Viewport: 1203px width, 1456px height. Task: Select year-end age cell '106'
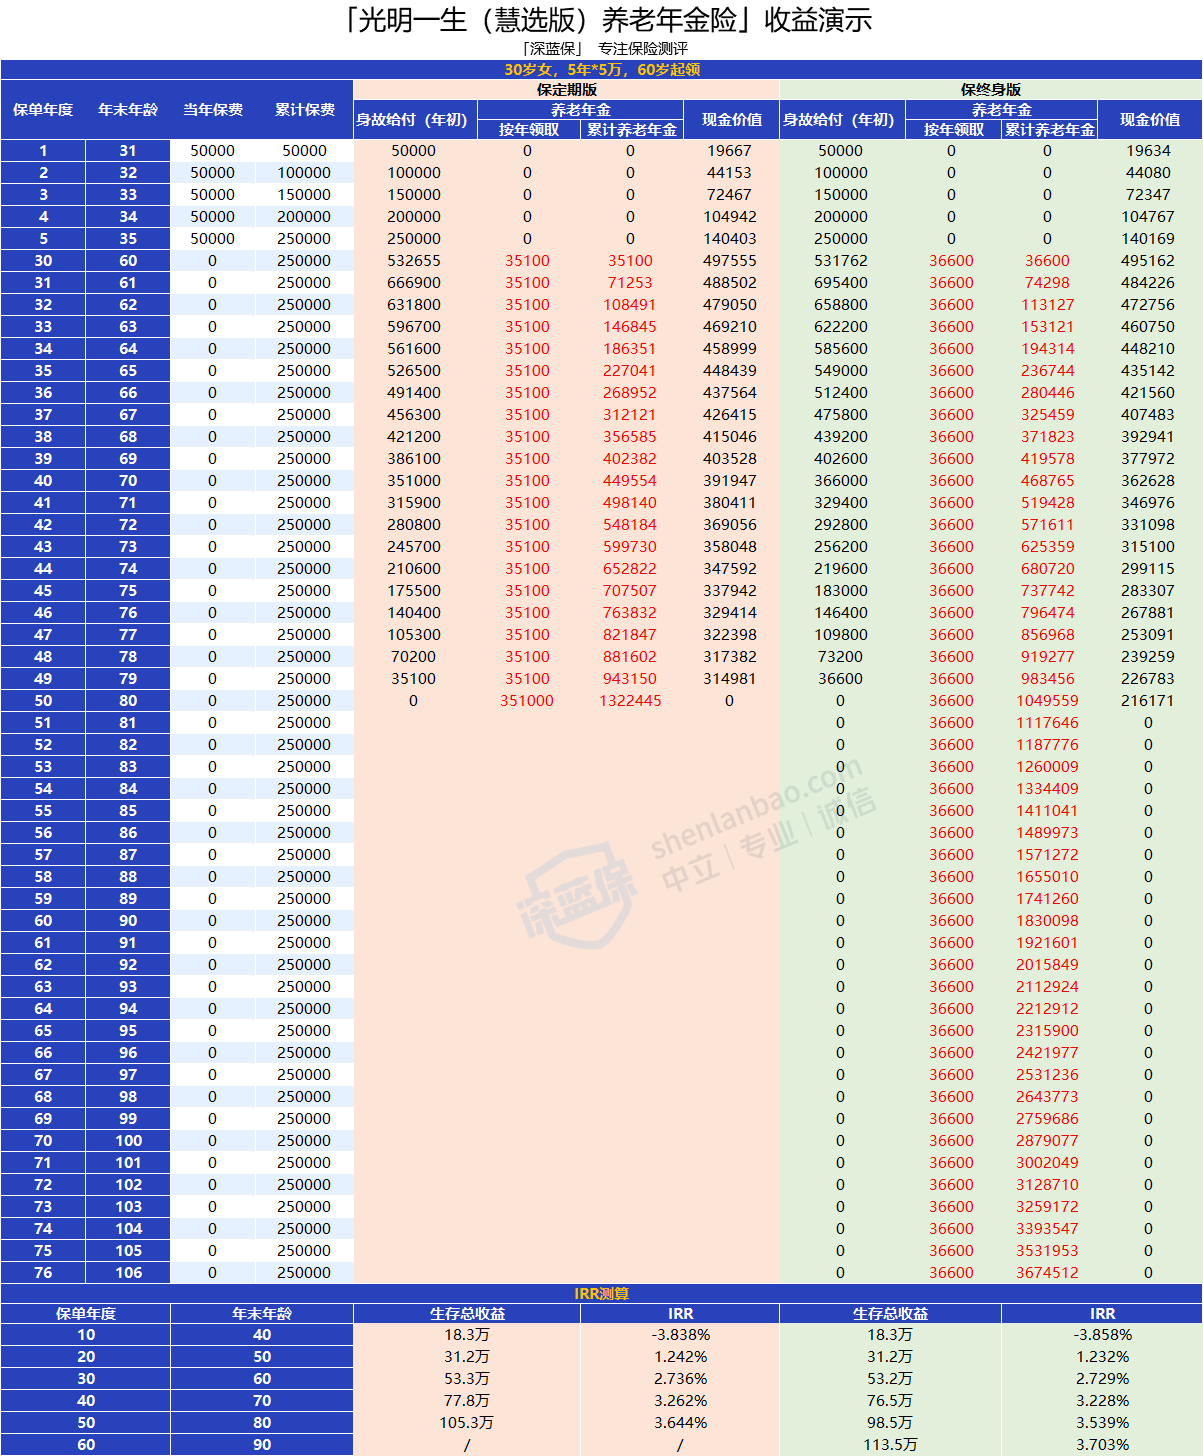click(x=128, y=1273)
